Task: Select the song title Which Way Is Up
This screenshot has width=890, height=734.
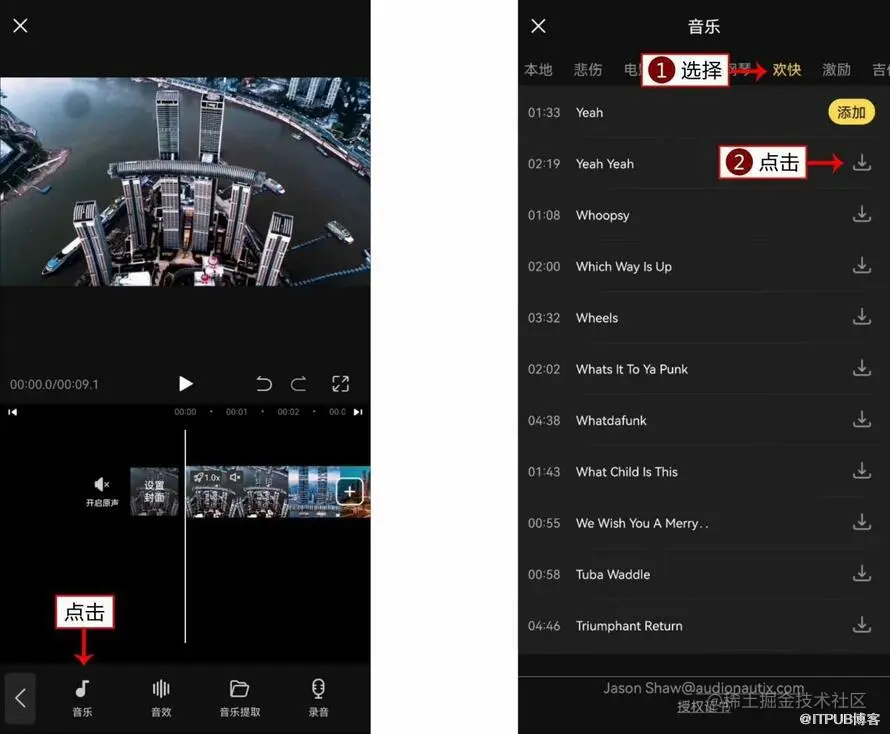Action: pos(624,267)
